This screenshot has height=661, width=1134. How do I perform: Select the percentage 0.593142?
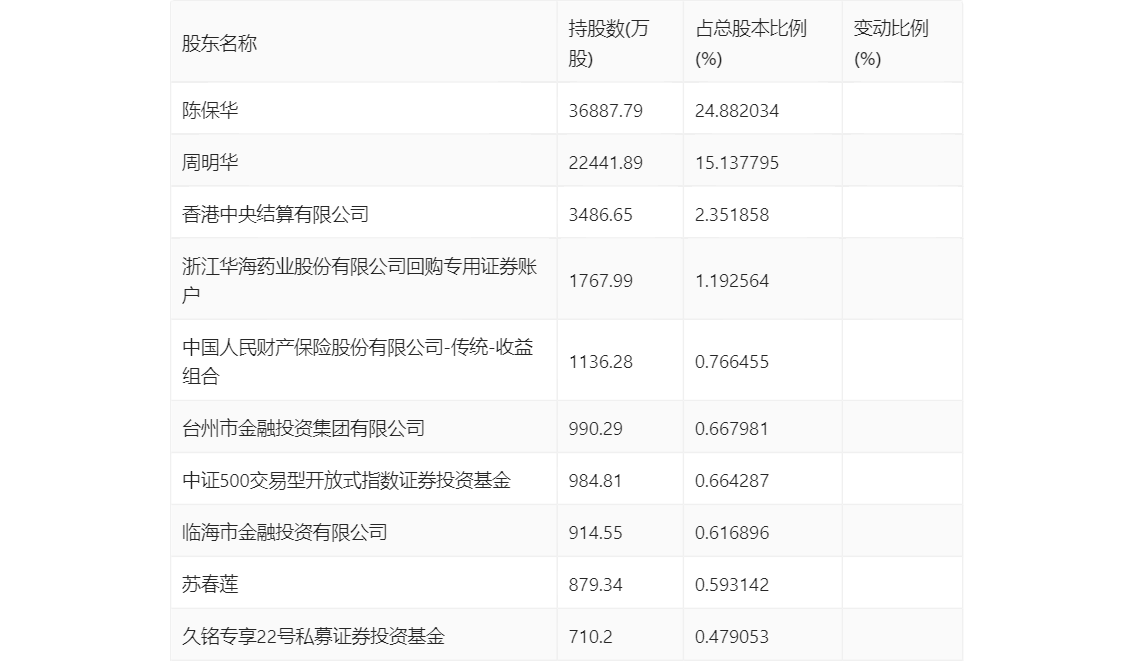pyautogui.click(x=732, y=585)
